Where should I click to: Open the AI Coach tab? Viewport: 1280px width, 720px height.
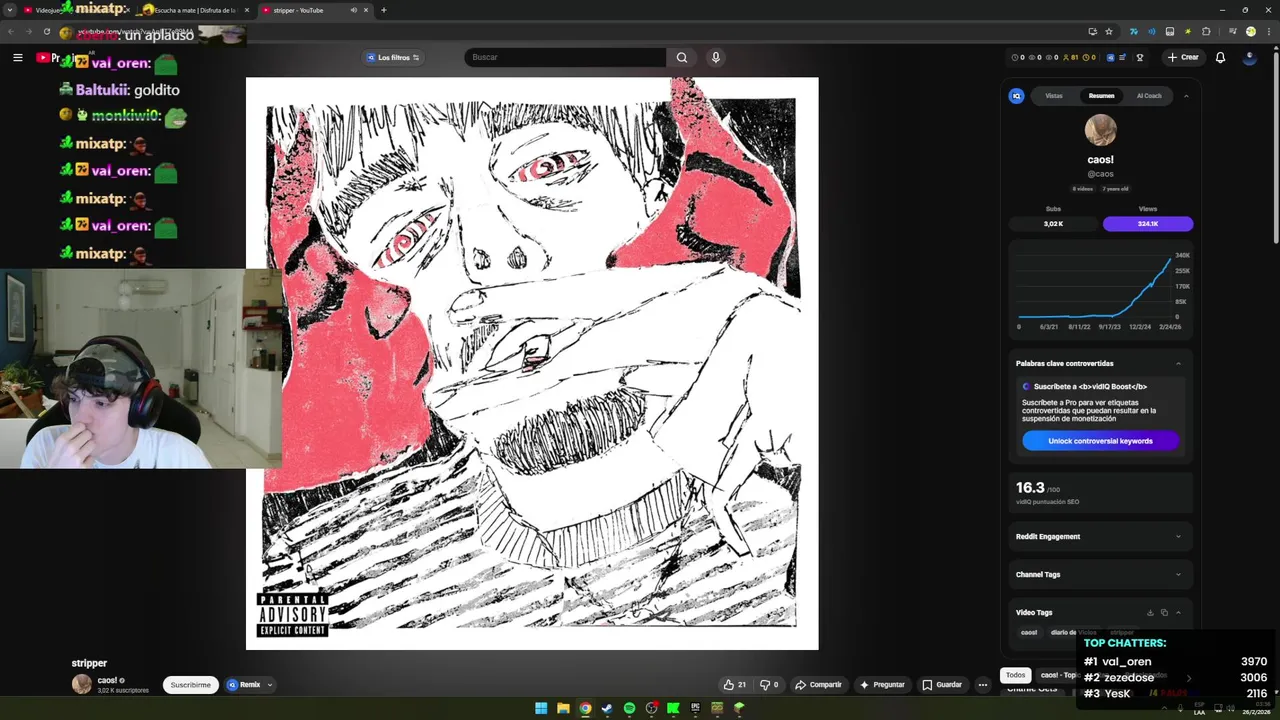tap(1149, 96)
